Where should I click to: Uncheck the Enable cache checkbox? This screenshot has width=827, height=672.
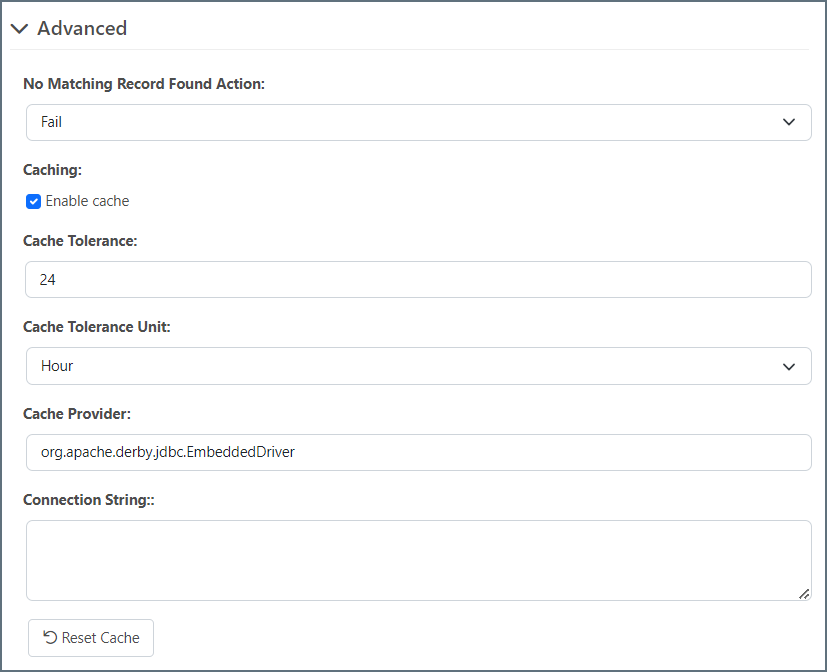tap(33, 201)
